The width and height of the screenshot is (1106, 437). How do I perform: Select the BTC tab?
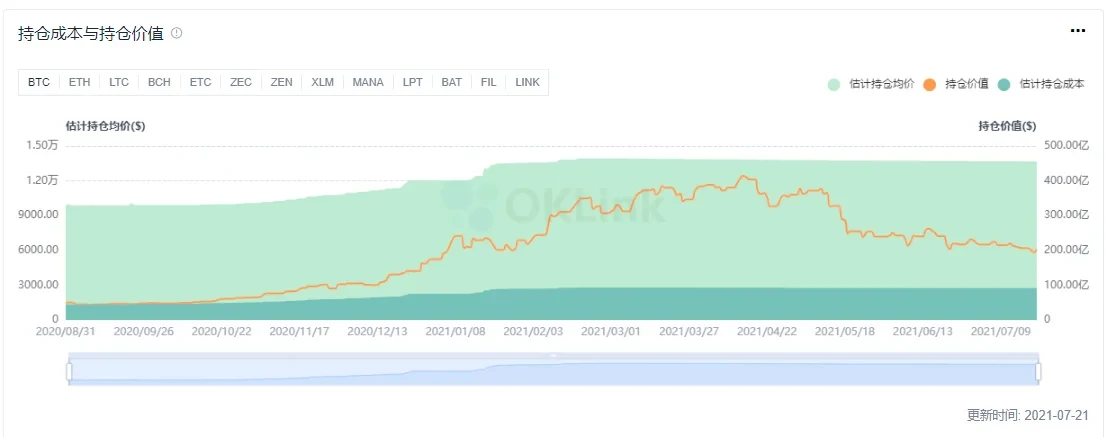(x=39, y=82)
